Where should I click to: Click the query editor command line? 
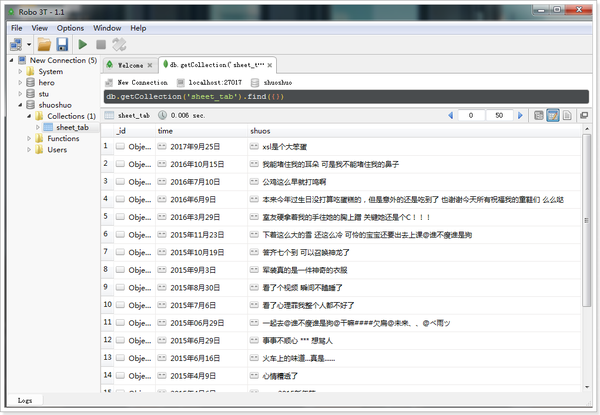click(x=346, y=97)
